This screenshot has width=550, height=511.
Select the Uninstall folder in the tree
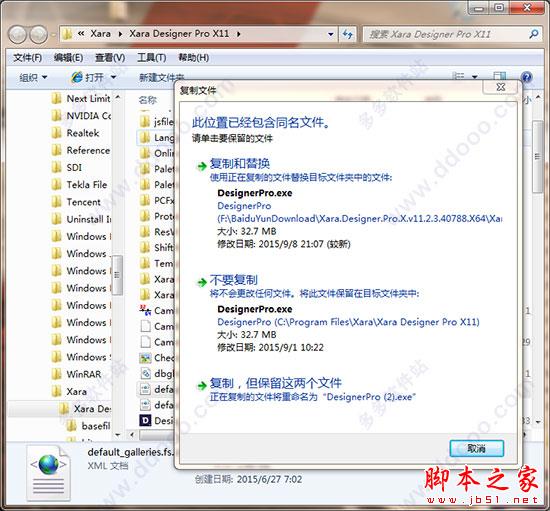[81, 219]
